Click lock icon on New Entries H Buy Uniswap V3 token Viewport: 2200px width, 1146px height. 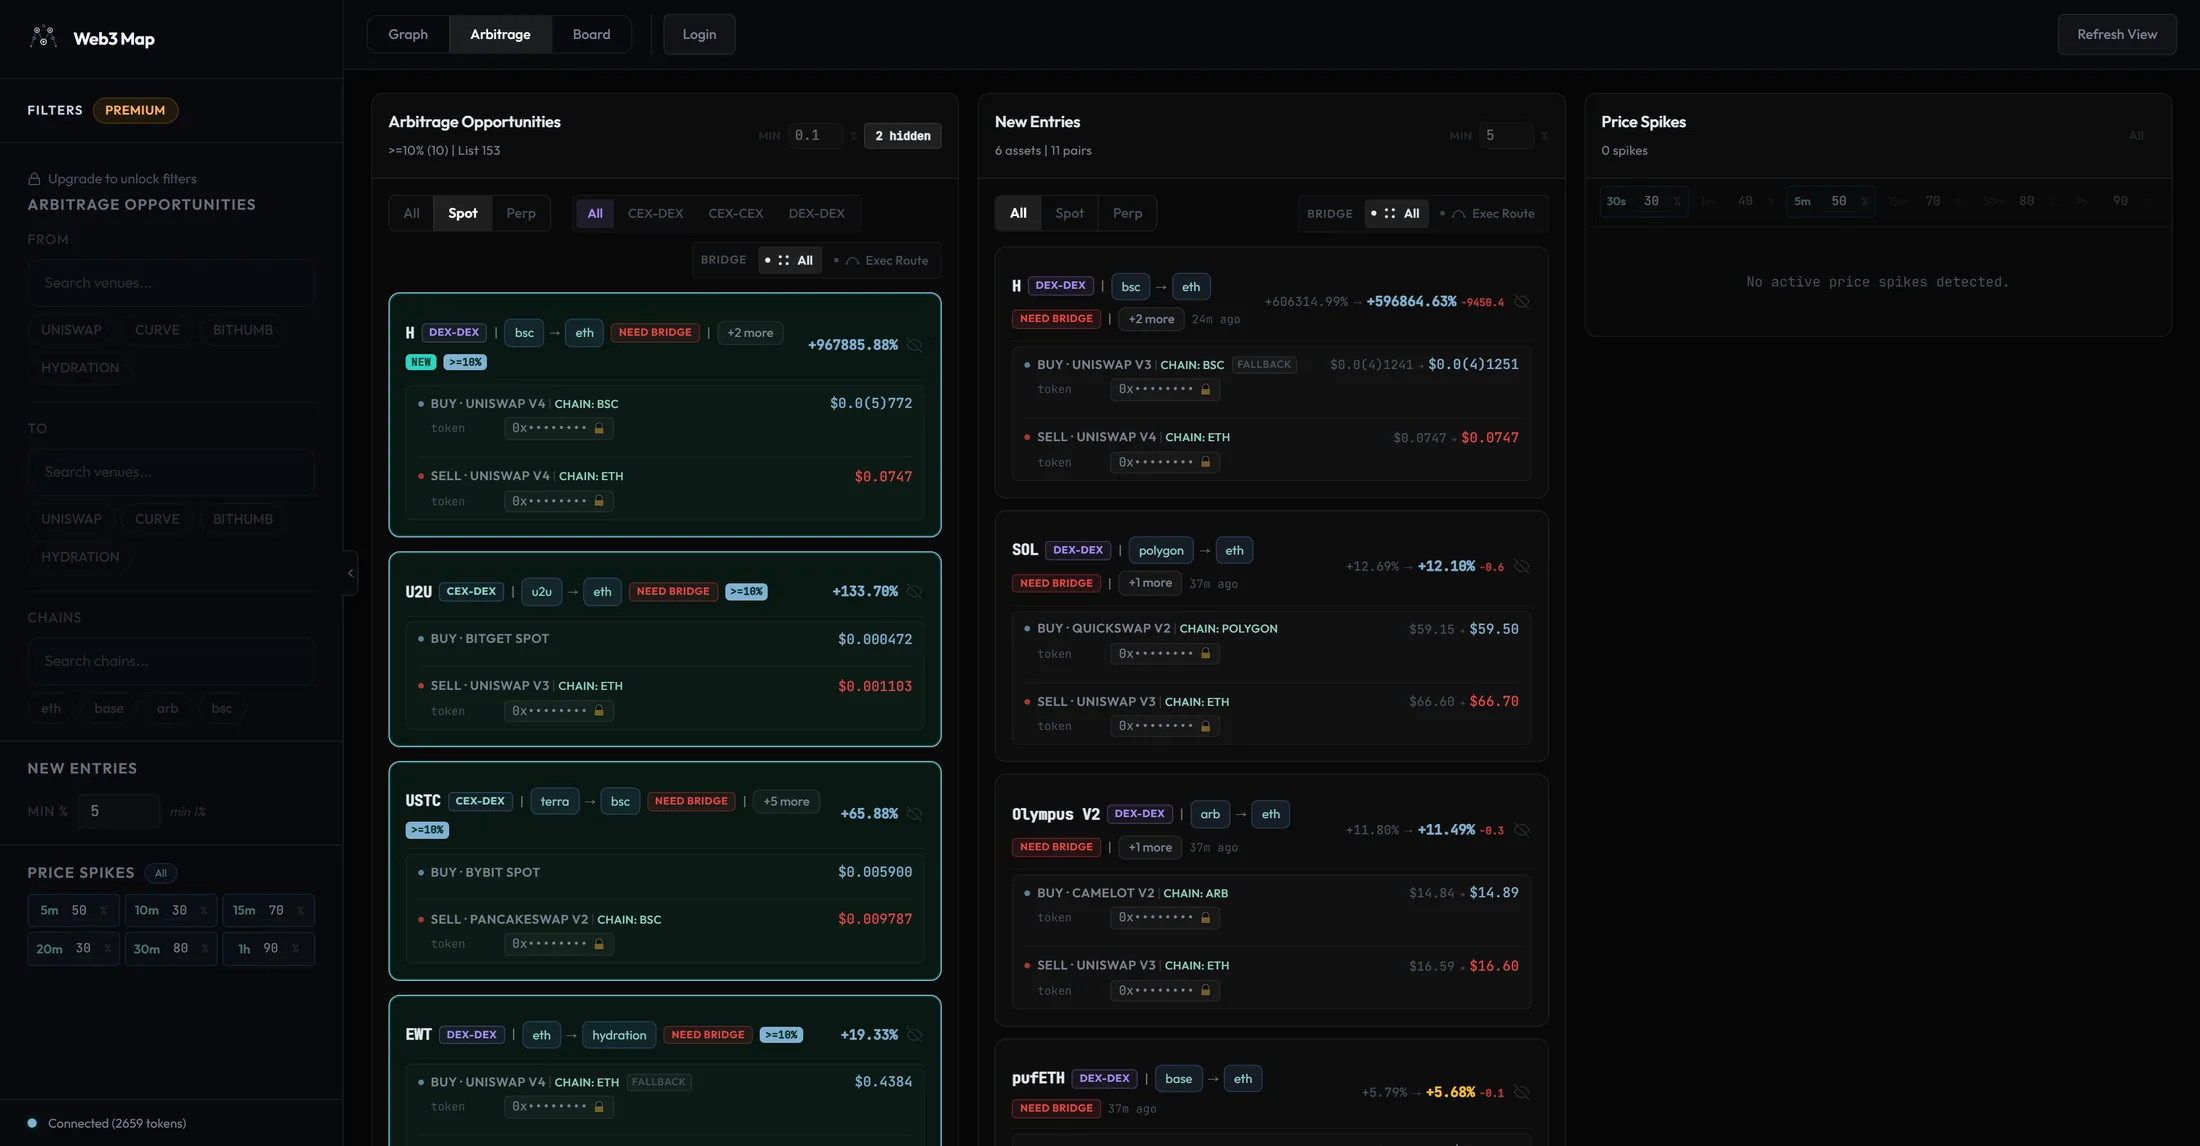1205,389
